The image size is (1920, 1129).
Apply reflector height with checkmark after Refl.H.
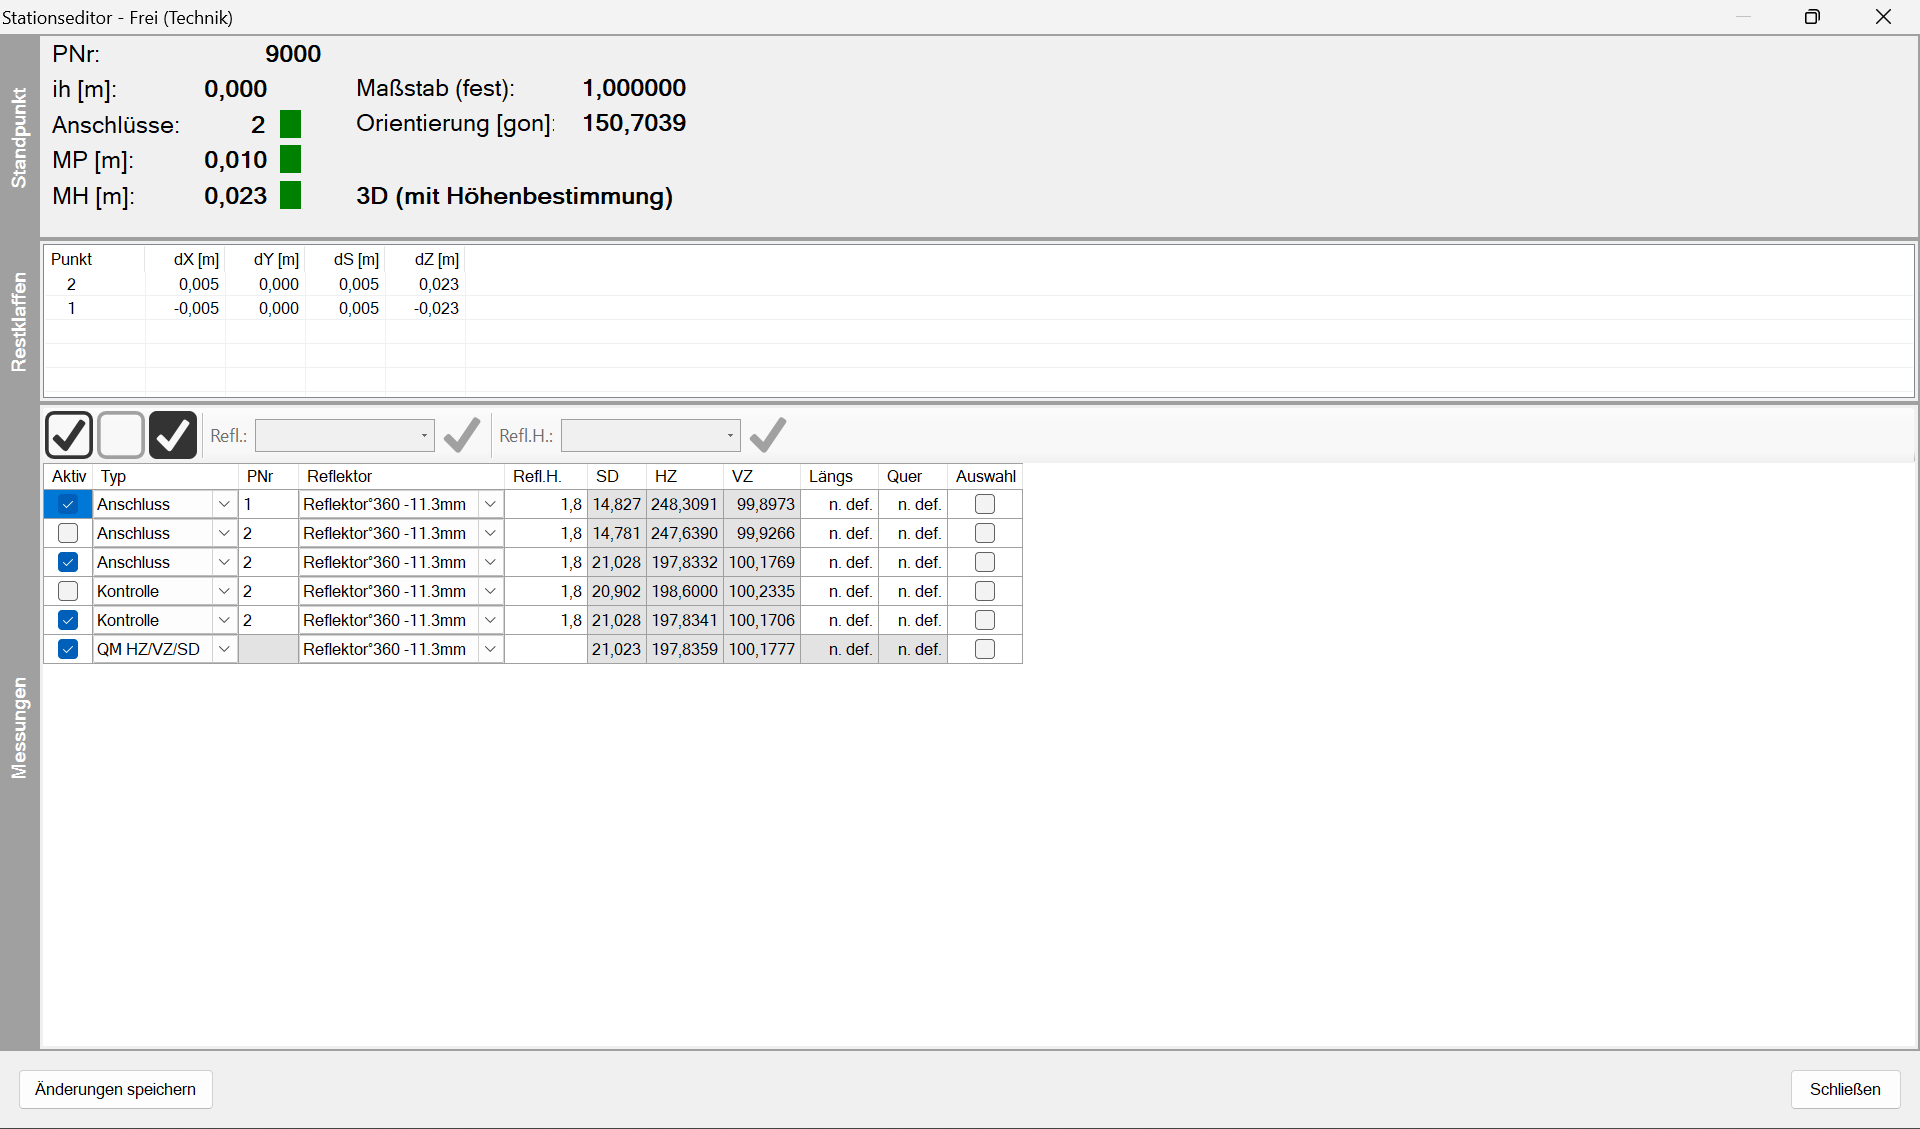[x=768, y=435]
